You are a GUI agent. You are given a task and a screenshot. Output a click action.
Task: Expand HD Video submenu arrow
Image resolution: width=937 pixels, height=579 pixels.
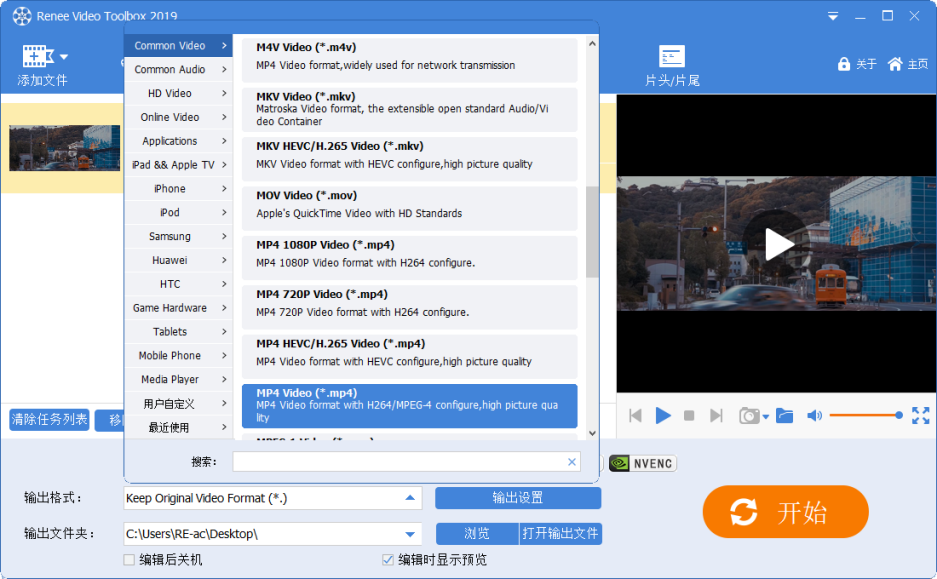[x=224, y=93]
